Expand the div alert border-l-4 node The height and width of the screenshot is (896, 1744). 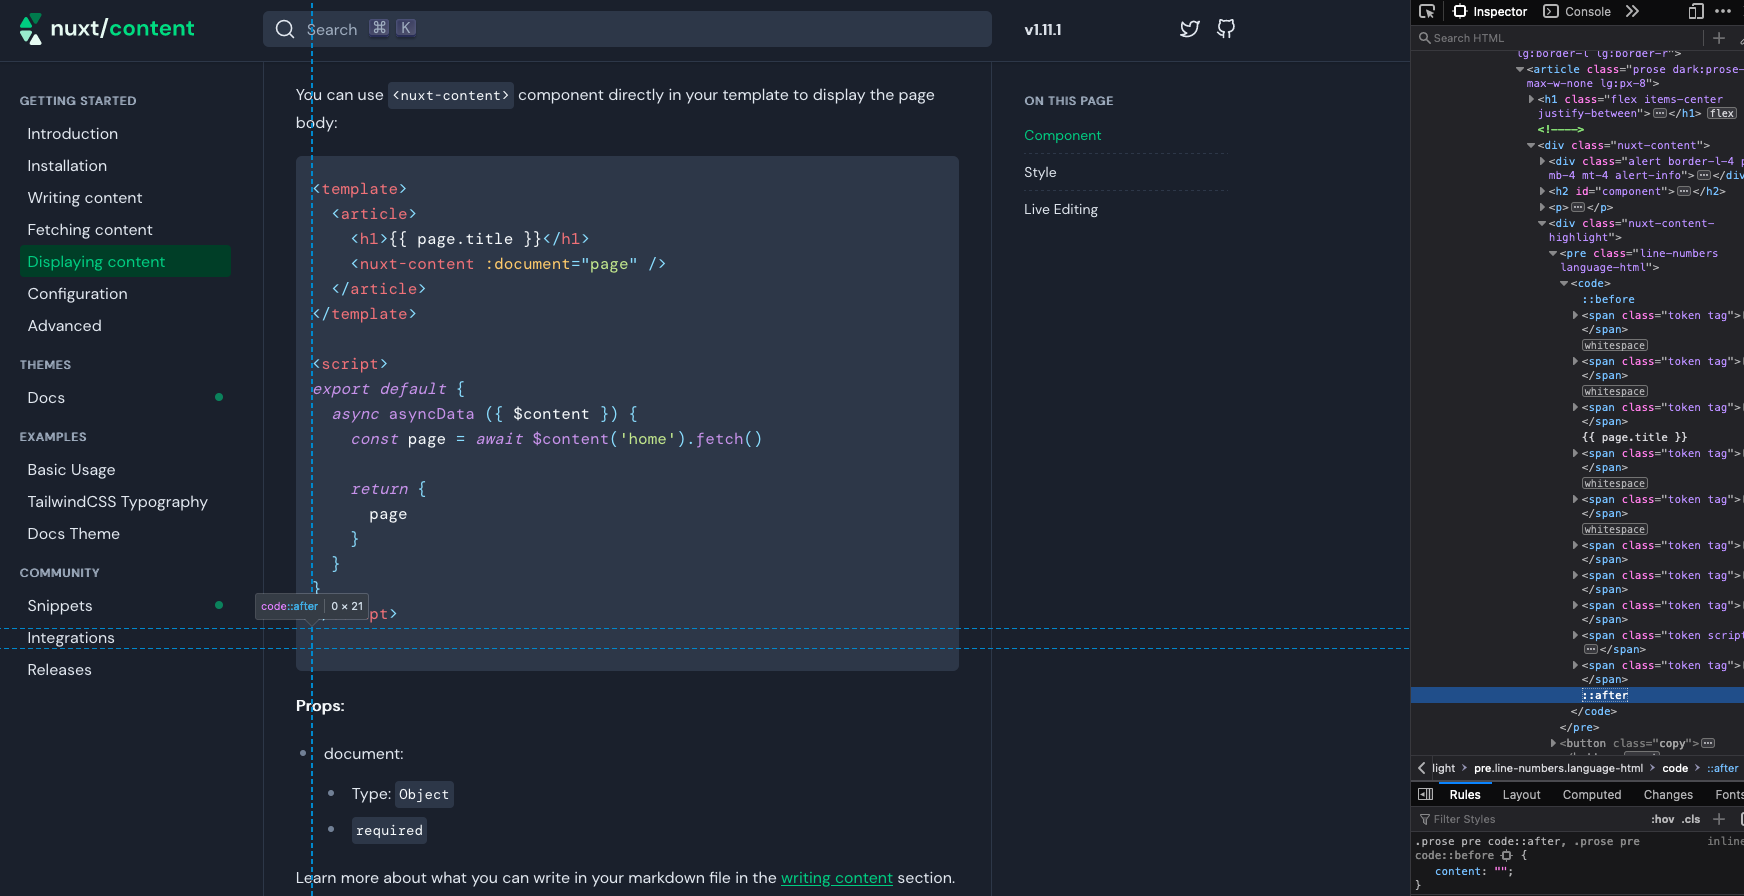pos(1542,162)
